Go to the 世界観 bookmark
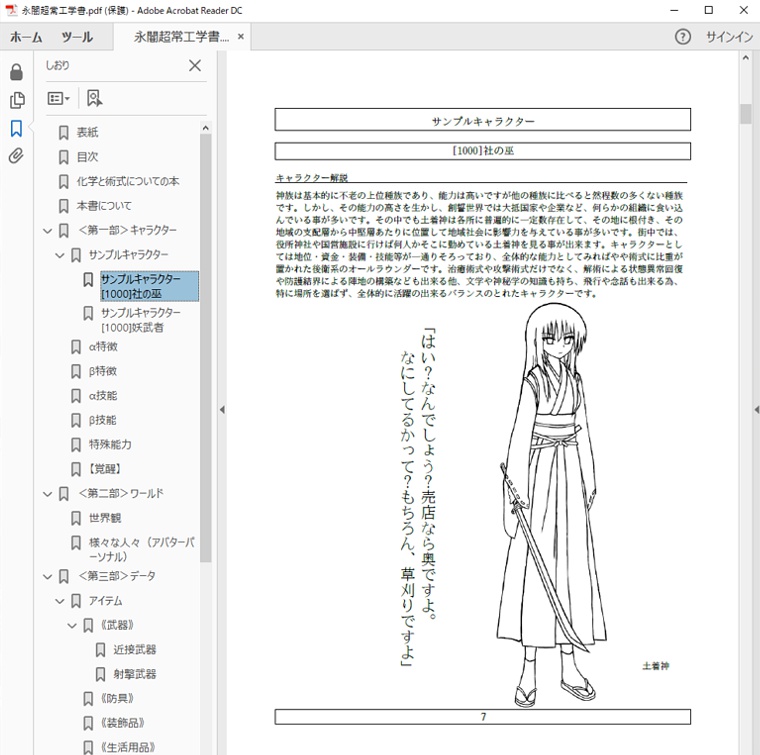The image size is (760, 755). click(105, 518)
